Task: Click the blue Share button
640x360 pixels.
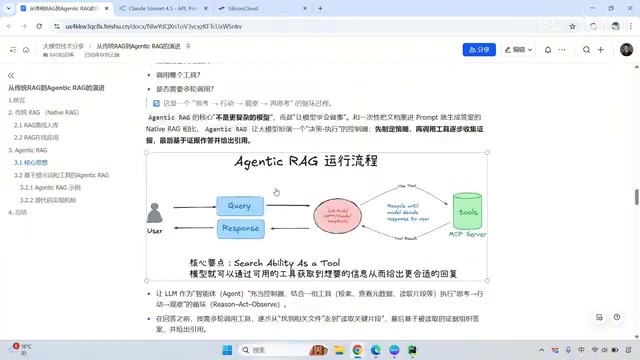Action: click(479, 49)
